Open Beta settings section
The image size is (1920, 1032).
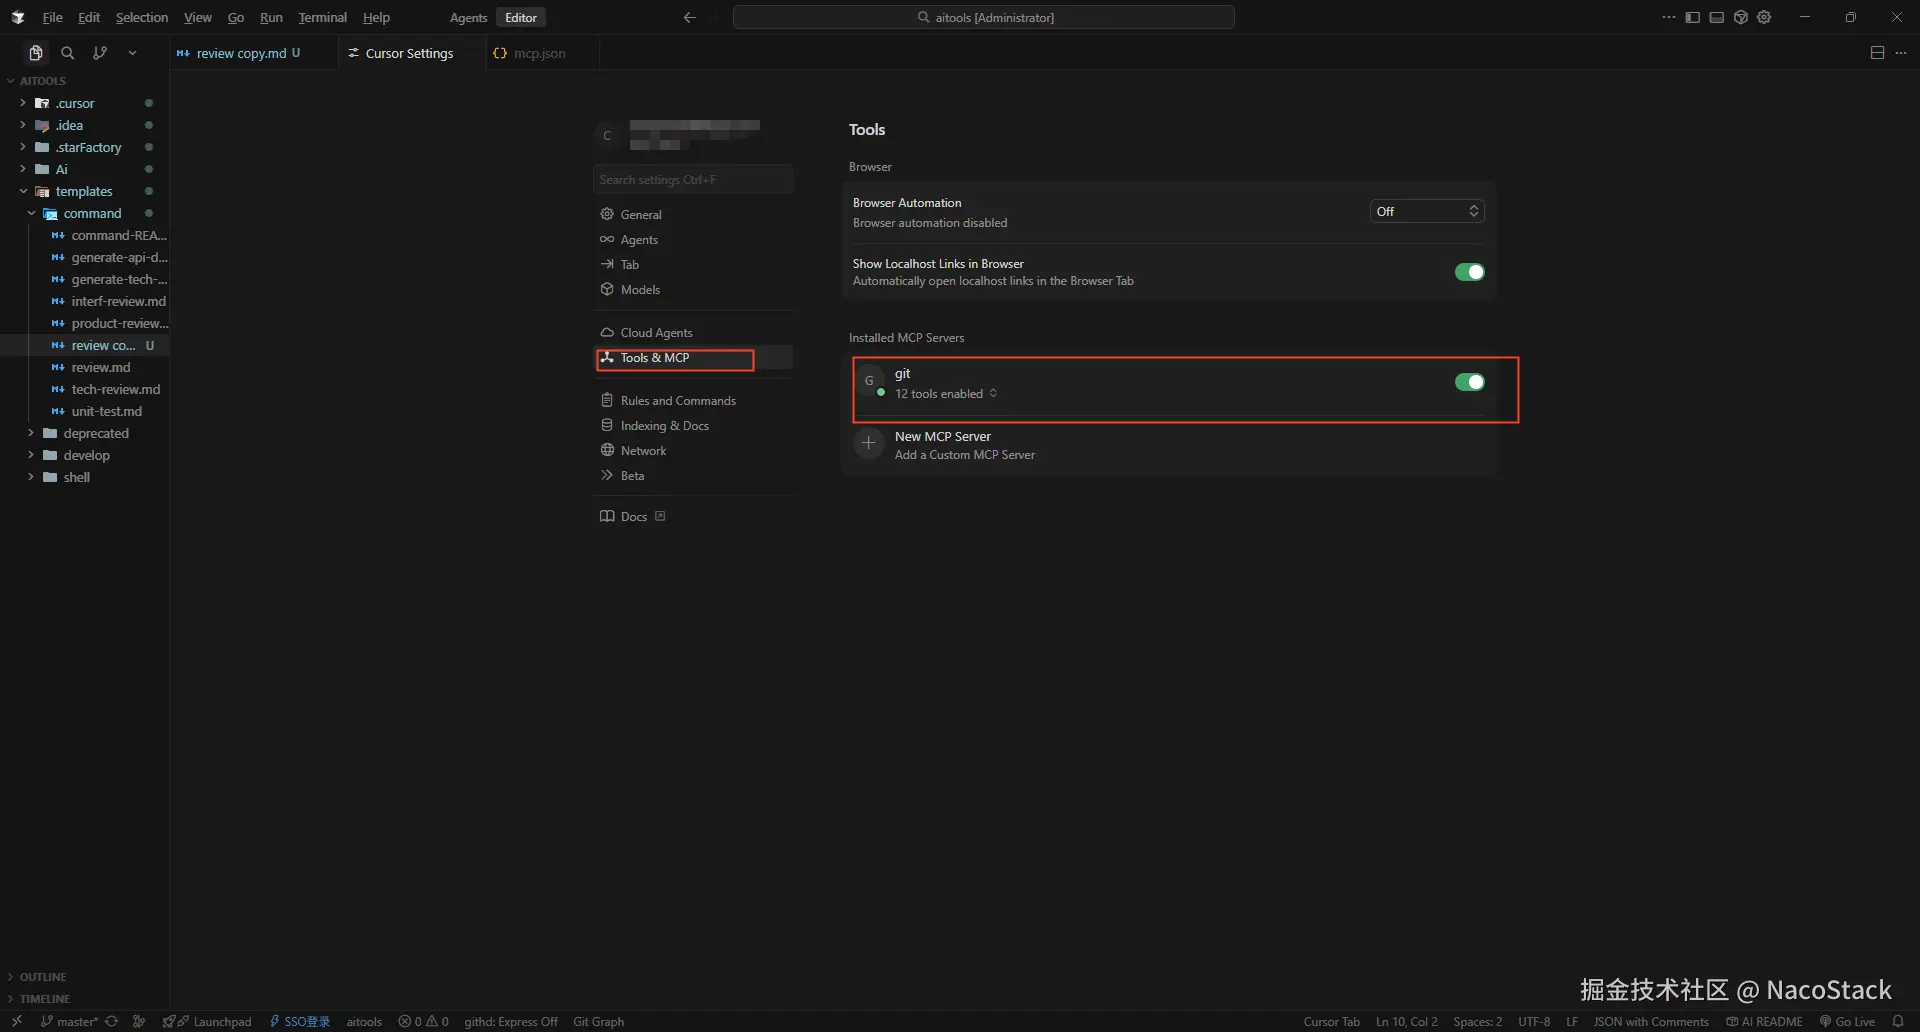click(693, 475)
